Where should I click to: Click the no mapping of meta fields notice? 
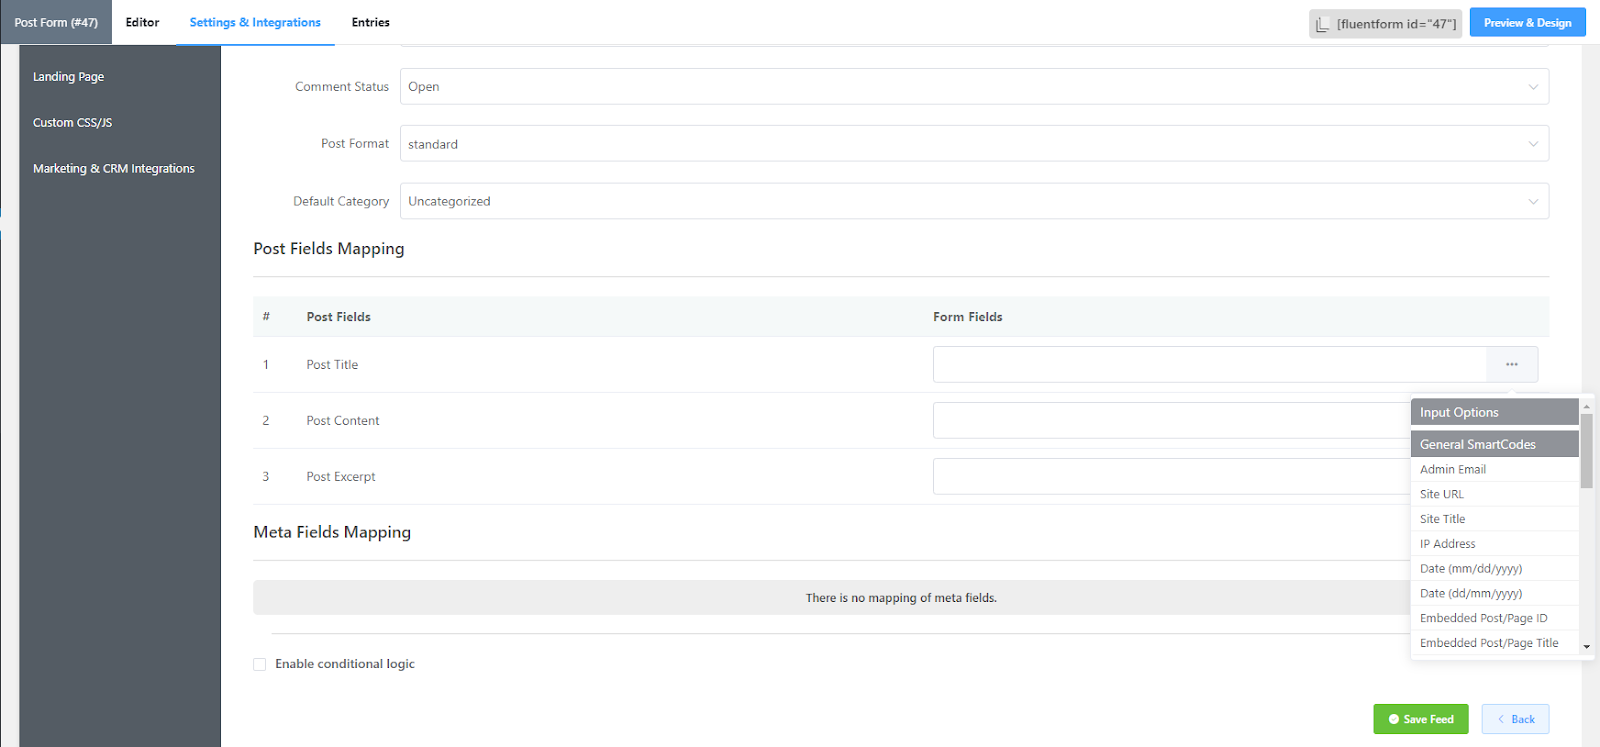(901, 598)
